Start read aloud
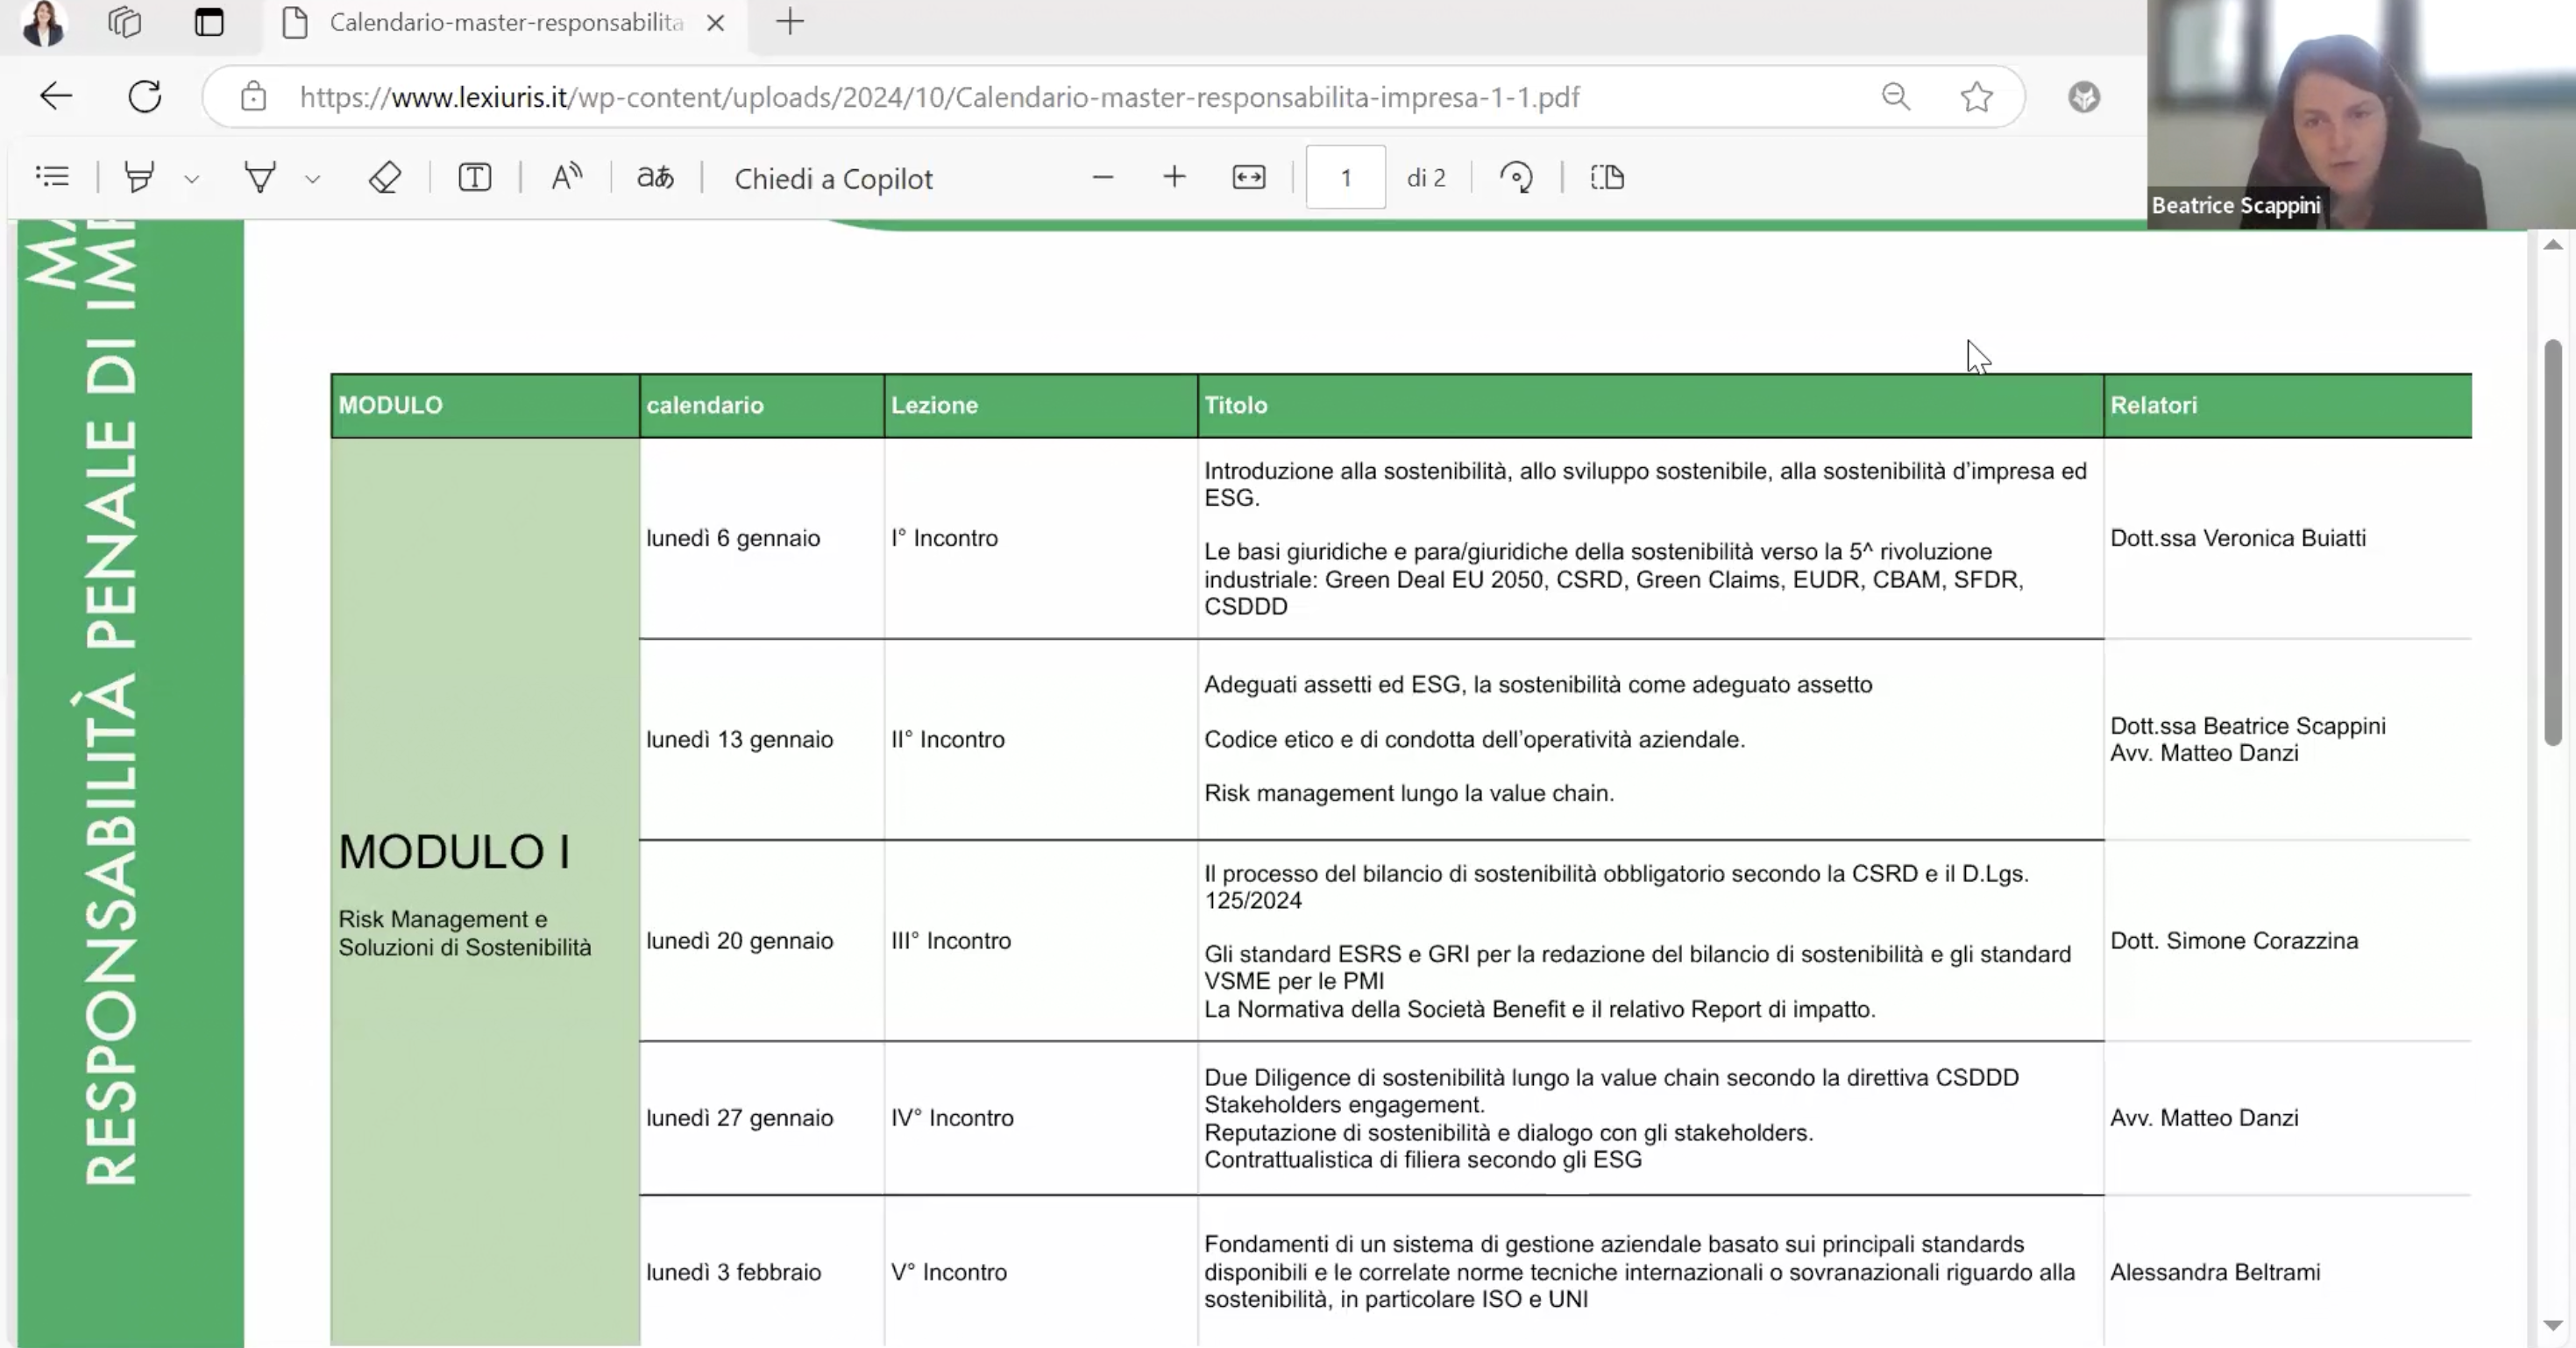 [566, 177]
